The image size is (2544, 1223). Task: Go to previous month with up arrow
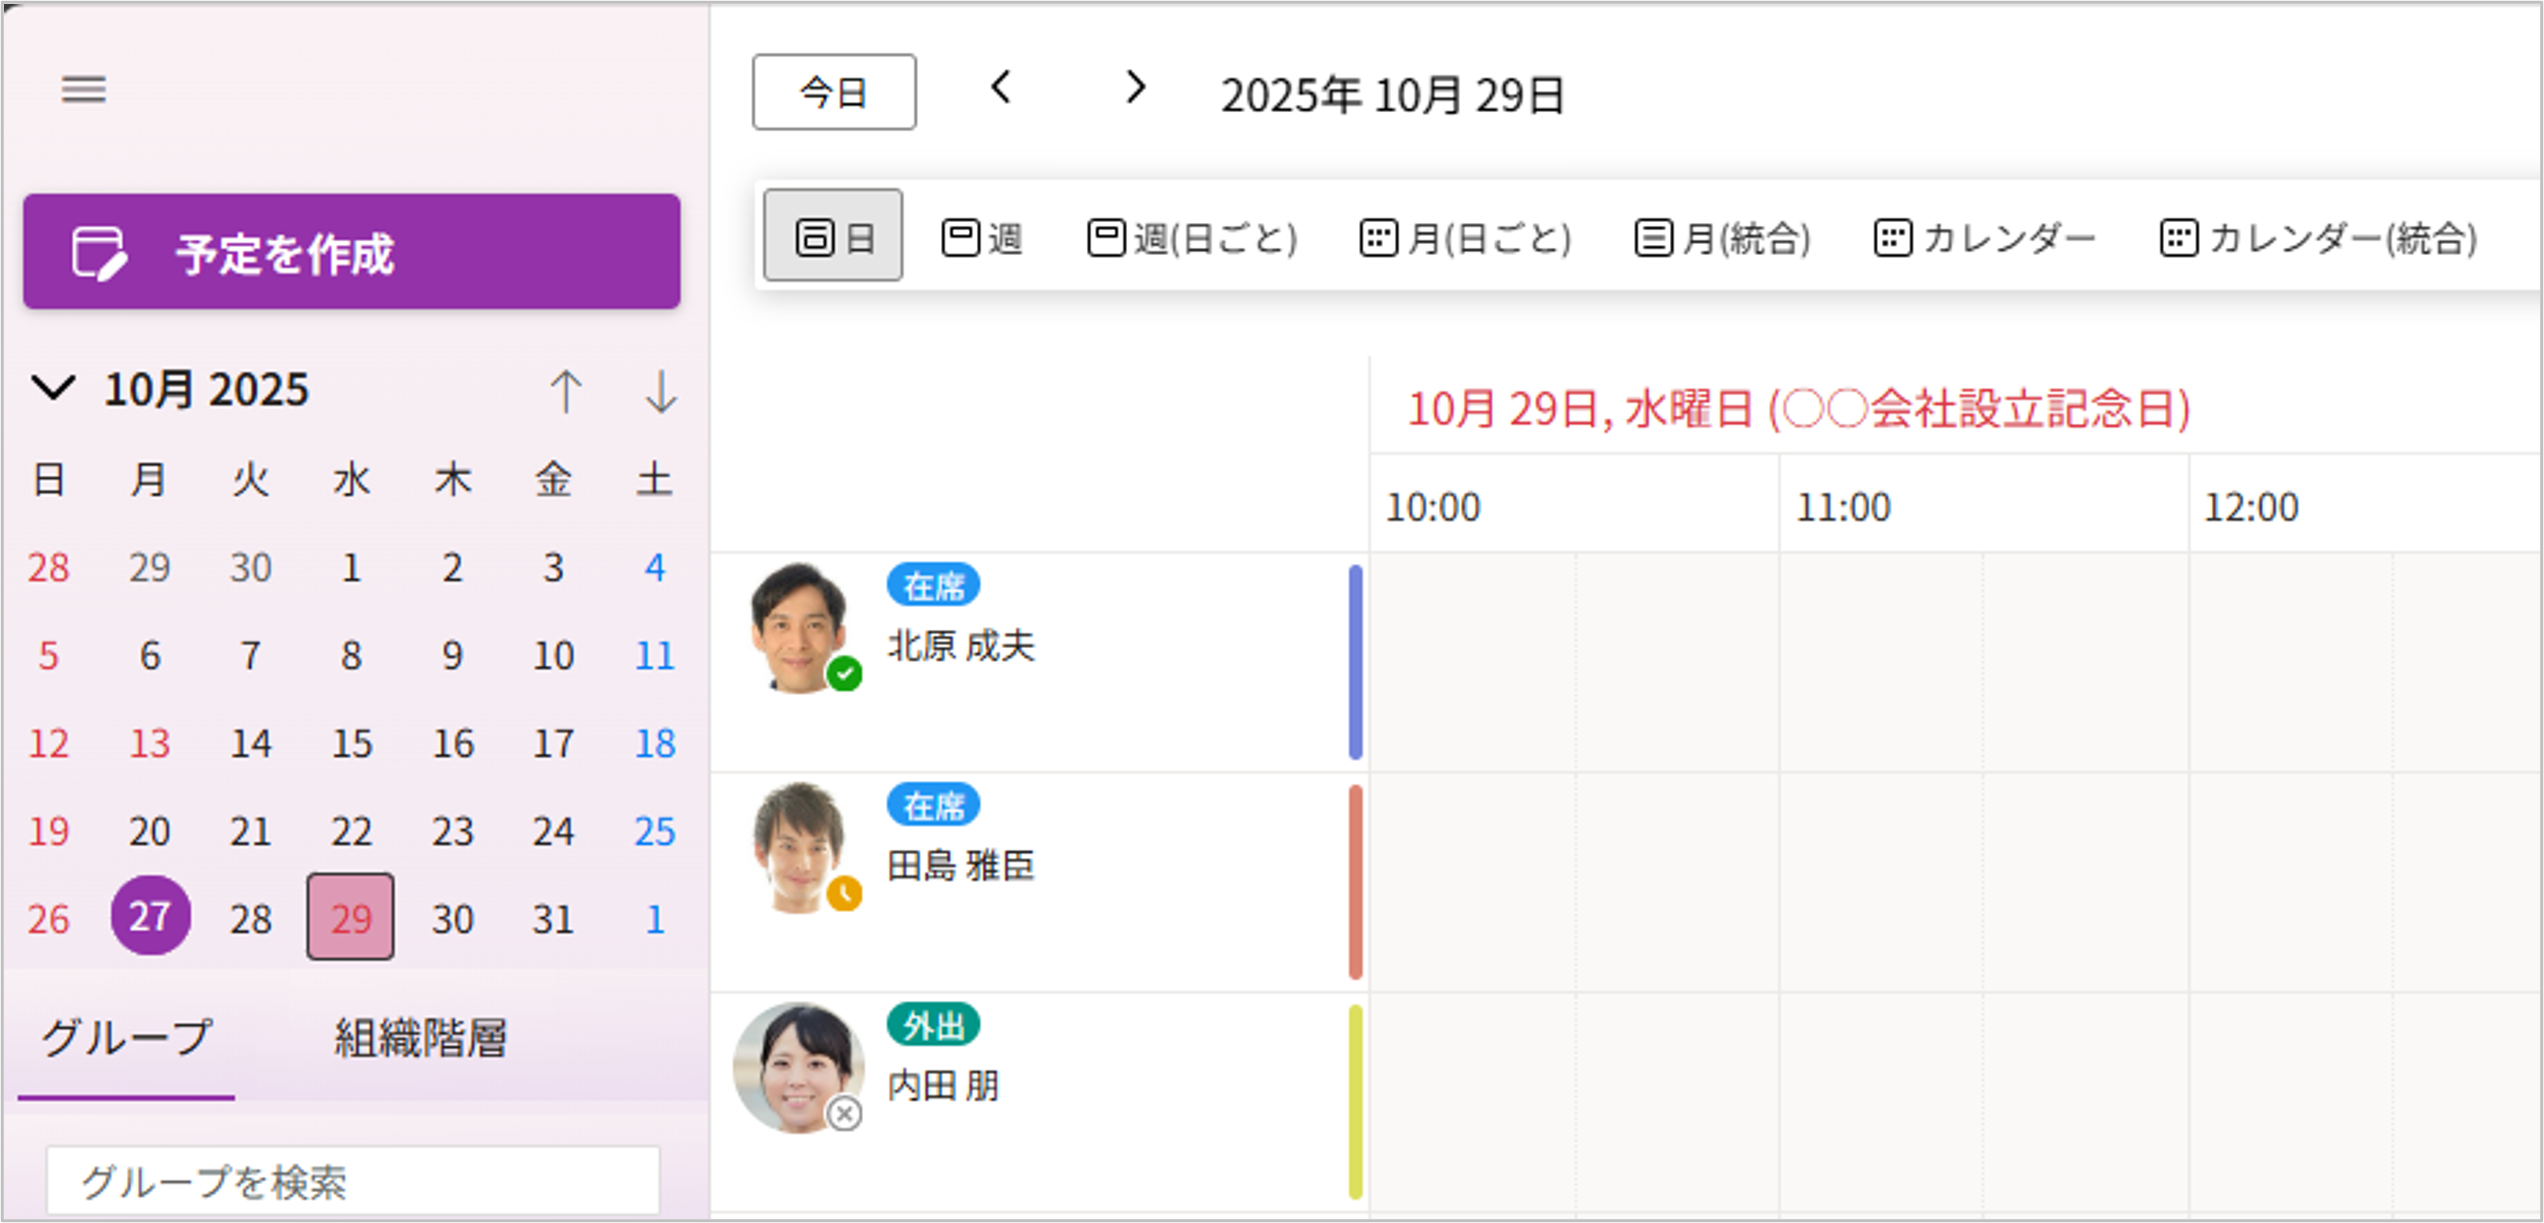click(x=566, y=391)
